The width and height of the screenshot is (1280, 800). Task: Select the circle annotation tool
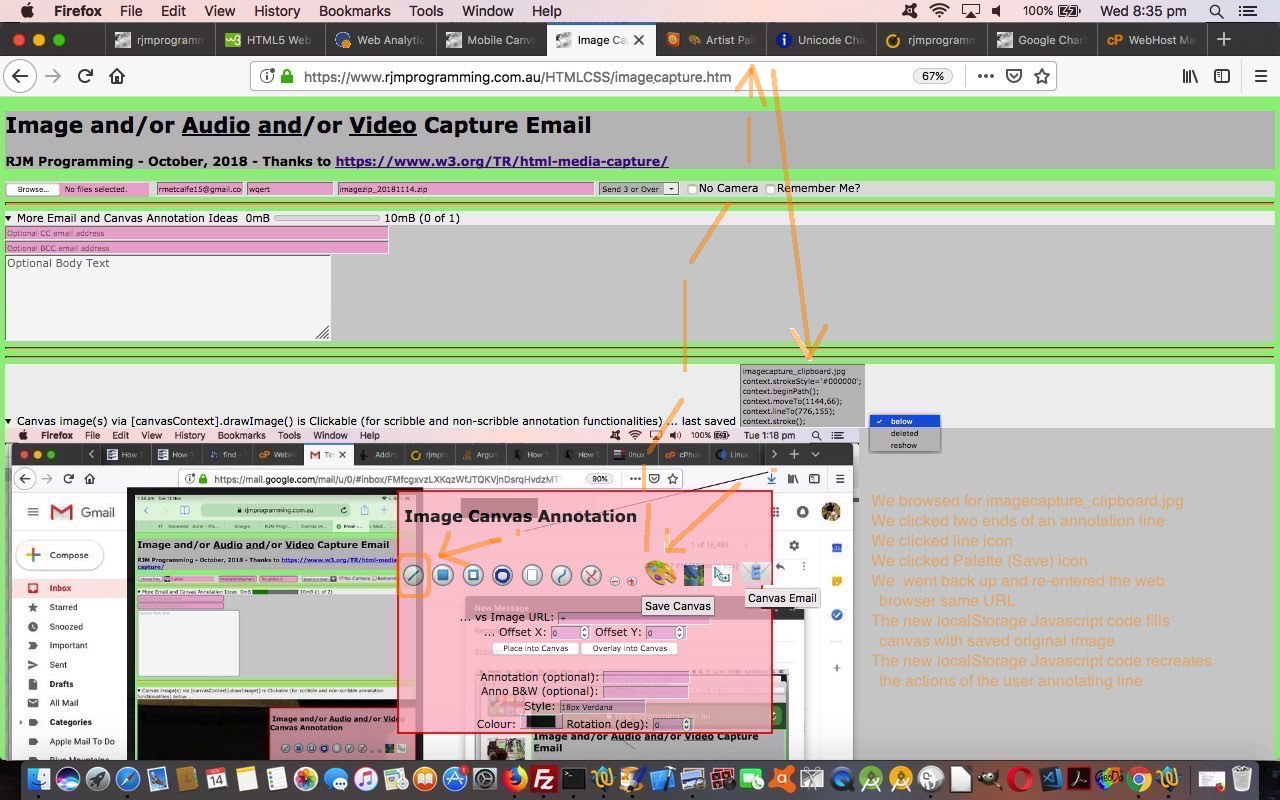coord(502,575)
